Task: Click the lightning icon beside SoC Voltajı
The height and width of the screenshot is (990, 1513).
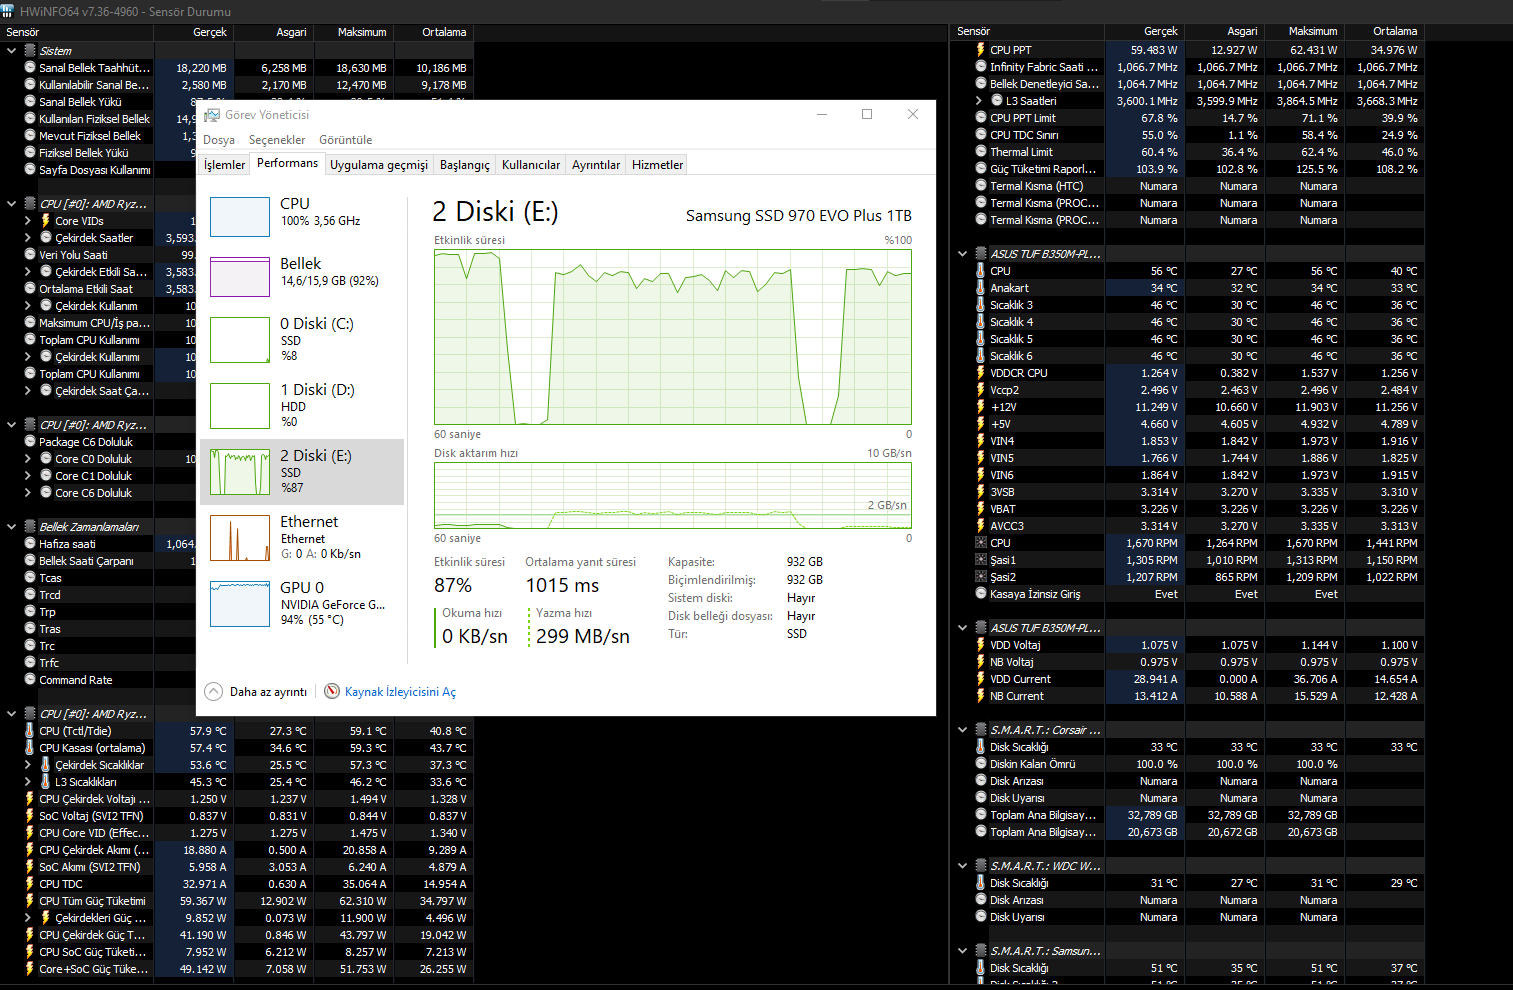Action: (30, 815)
